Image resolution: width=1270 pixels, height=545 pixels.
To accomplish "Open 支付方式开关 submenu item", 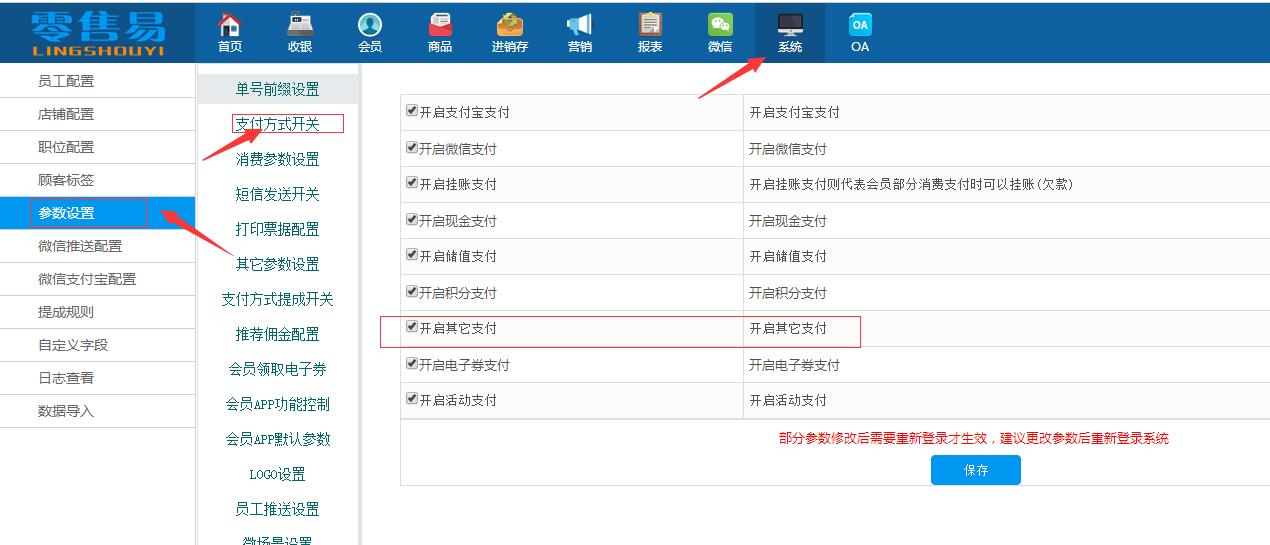I will 277,124.
